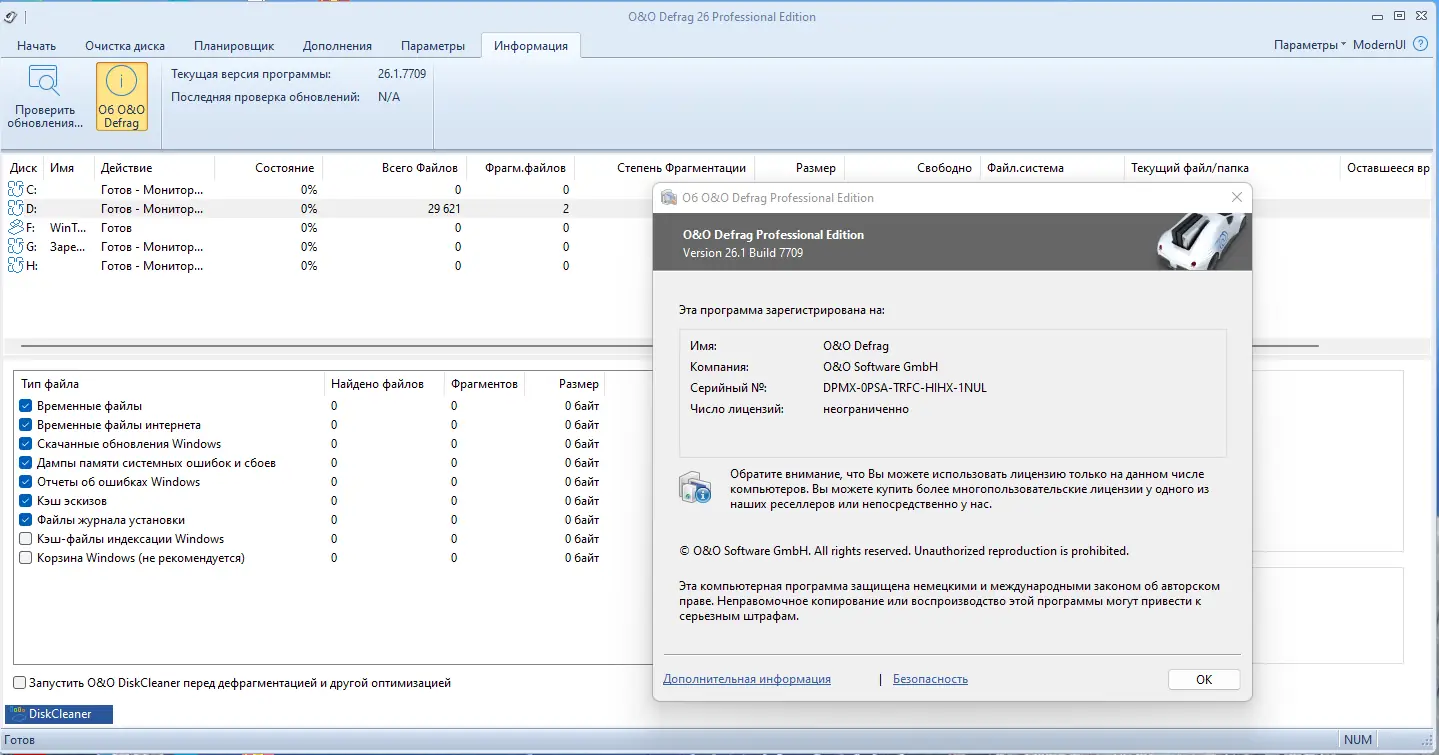The image size is (1439, 755).
Task: Click the license info icon in dialog
Action: (x=695, y=487)
